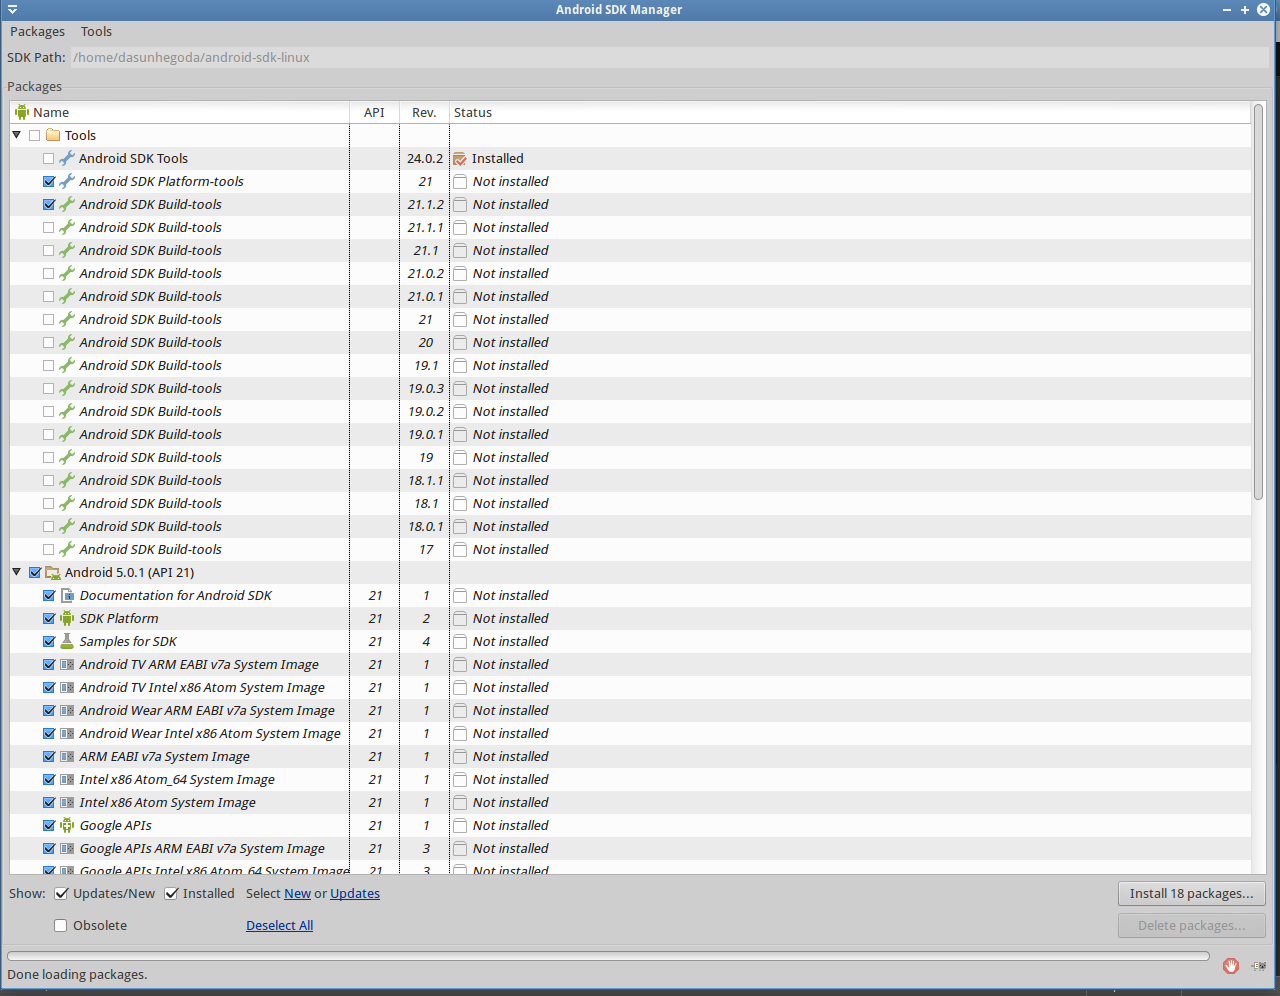
Task: Click the Google APIs ARM EABI v7a System Image icon
Action: point(67,848)
